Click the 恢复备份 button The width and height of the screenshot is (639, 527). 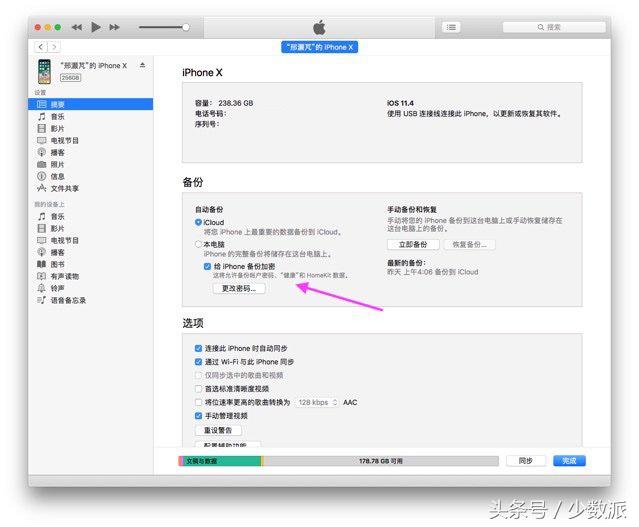click(x=469, y=245)
